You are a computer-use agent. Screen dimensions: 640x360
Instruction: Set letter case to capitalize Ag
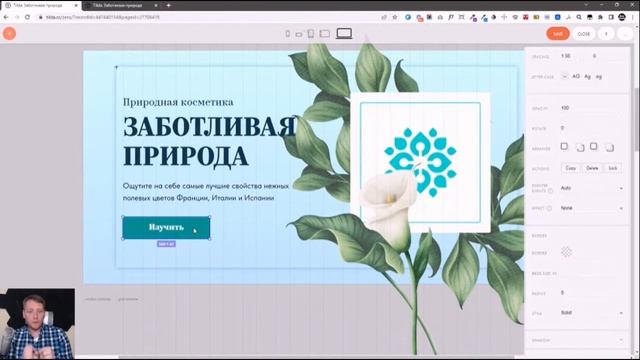[587, 76]
